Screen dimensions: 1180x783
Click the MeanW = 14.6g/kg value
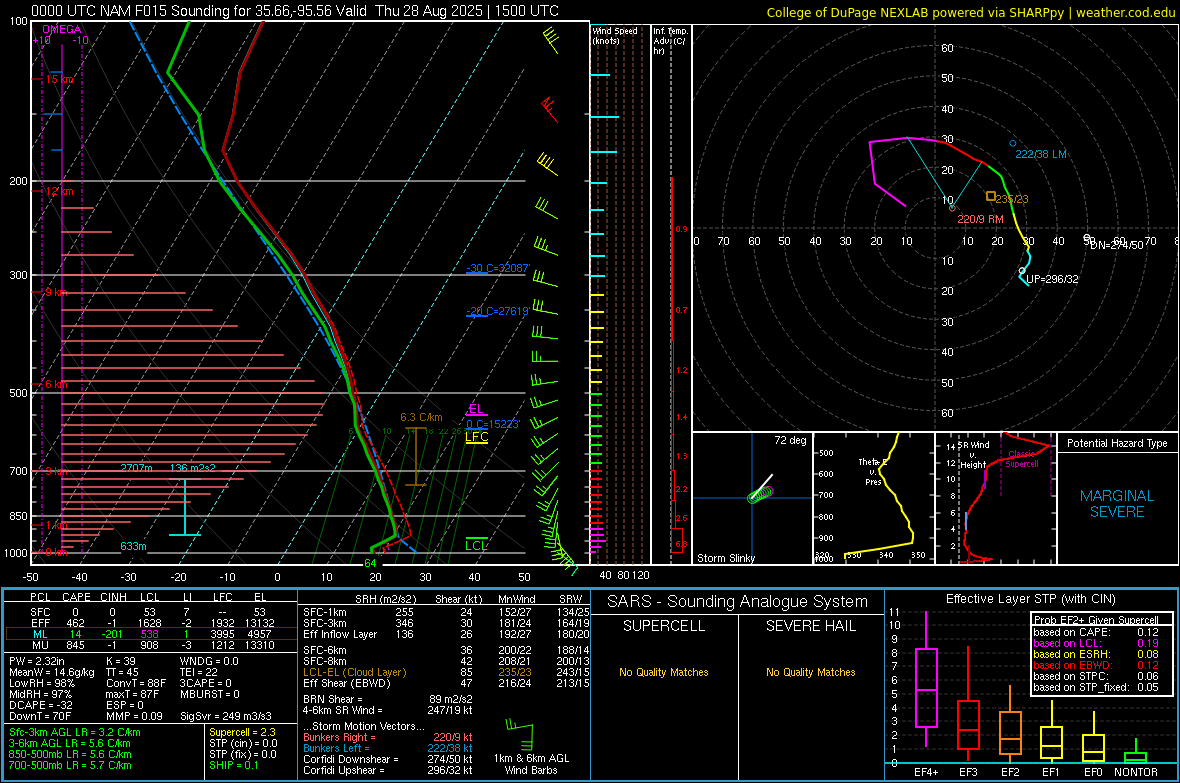pos(52,672)
